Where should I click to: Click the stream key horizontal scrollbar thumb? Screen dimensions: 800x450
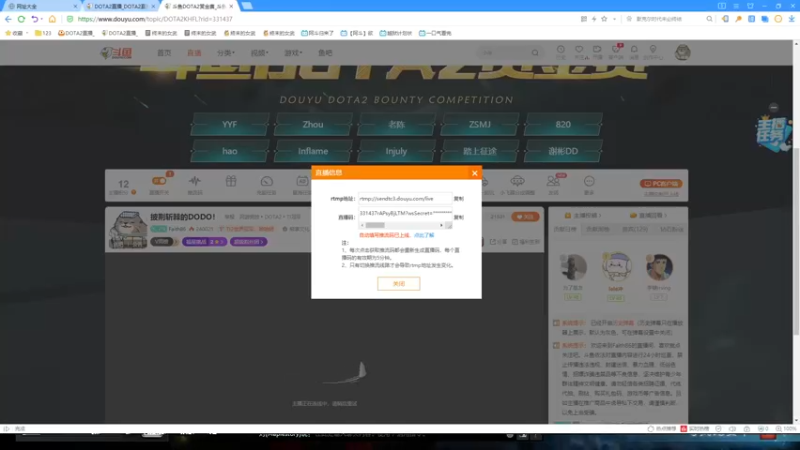(375, 225)
